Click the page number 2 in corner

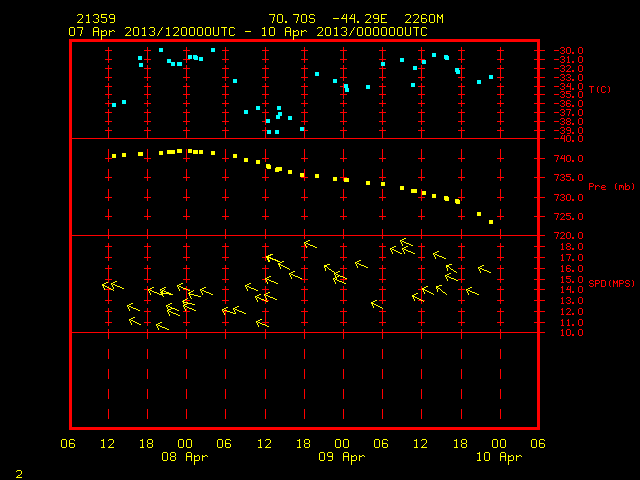[x=19, y=474]
